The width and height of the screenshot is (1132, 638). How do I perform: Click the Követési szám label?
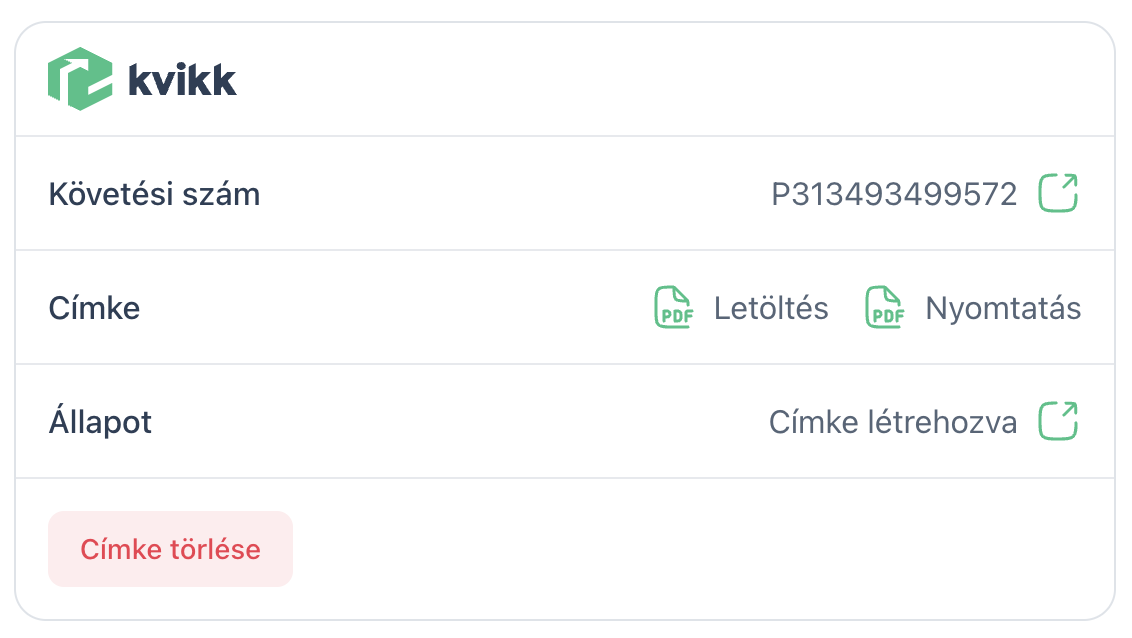154,194
